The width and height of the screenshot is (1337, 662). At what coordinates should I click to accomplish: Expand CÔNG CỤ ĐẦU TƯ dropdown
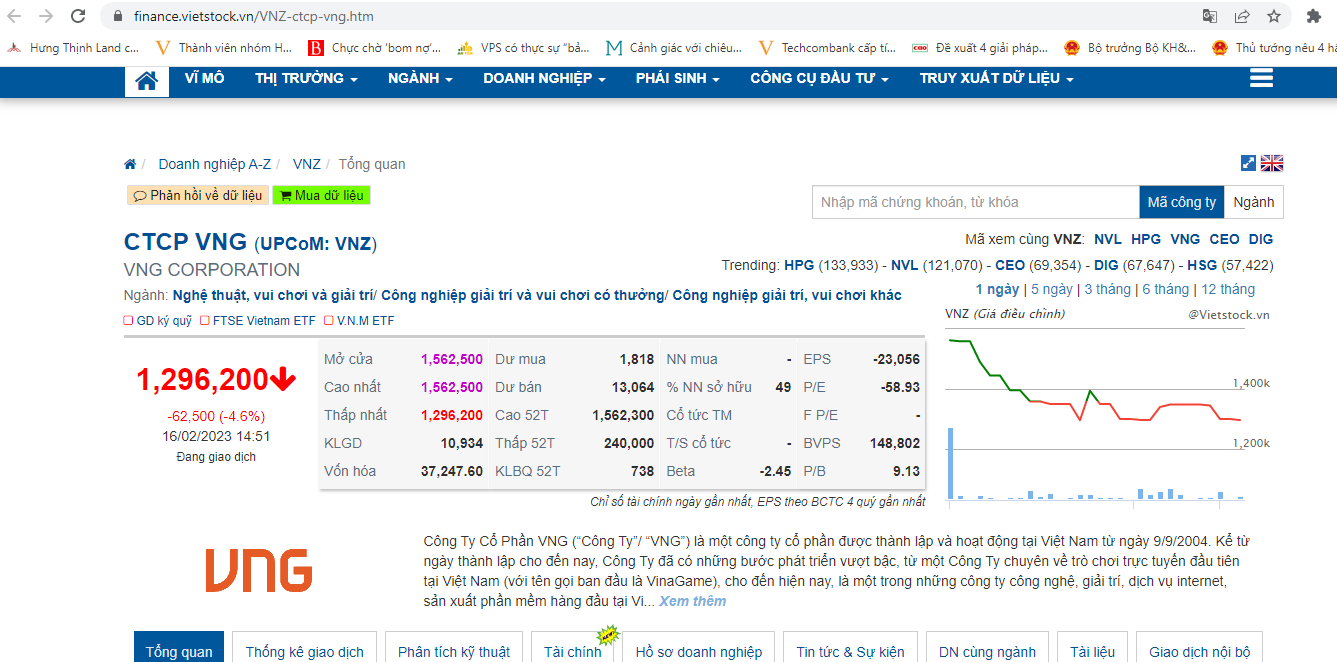[x=820, y=78]
